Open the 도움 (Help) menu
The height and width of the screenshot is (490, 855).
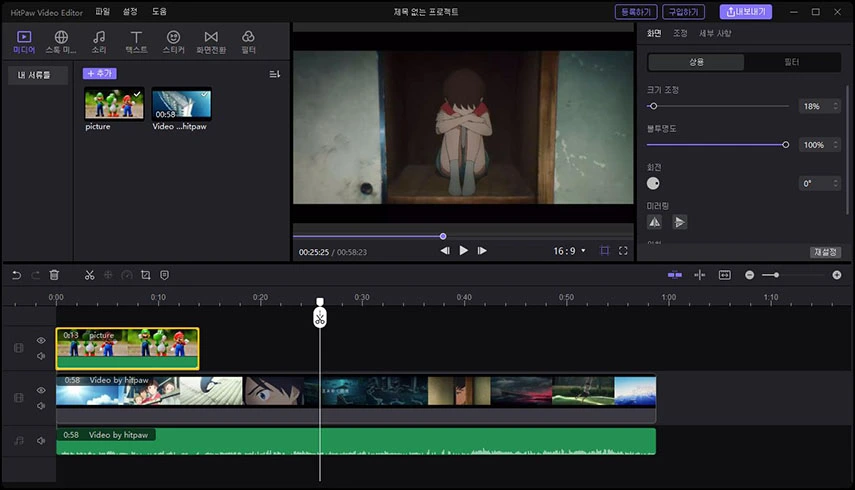159,11
